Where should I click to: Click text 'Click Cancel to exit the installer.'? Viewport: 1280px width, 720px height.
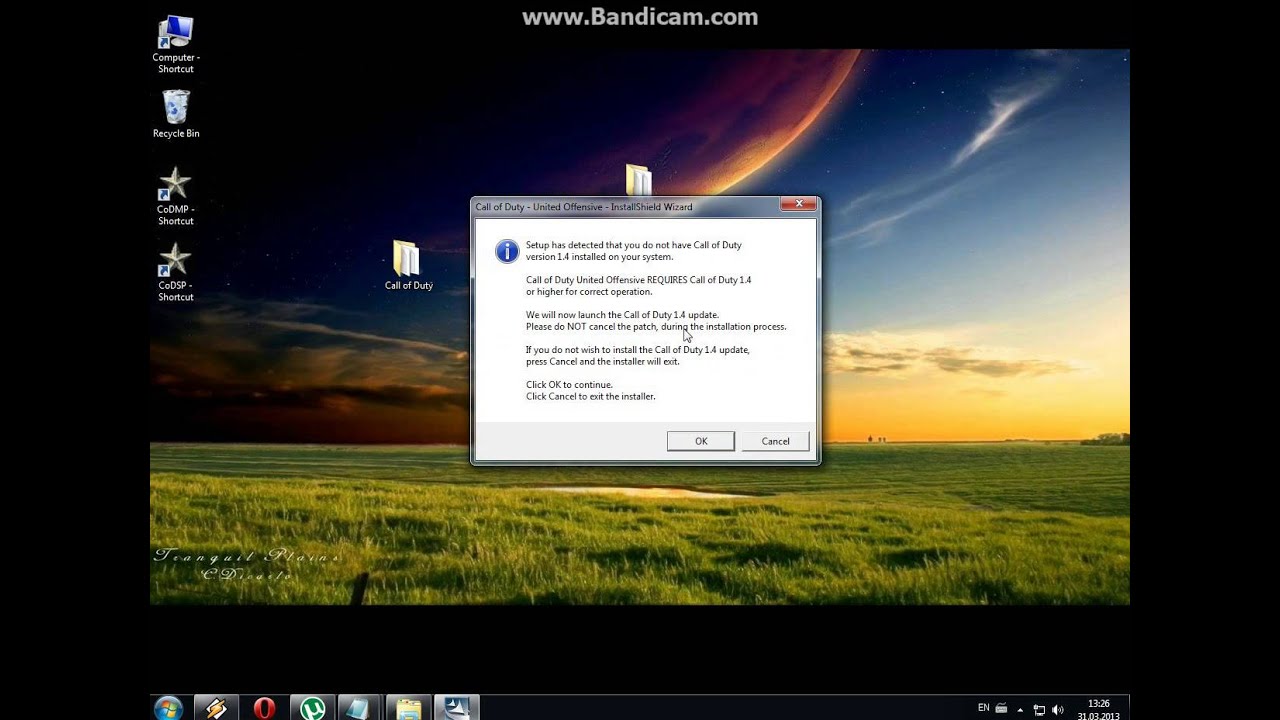(591, 397)
